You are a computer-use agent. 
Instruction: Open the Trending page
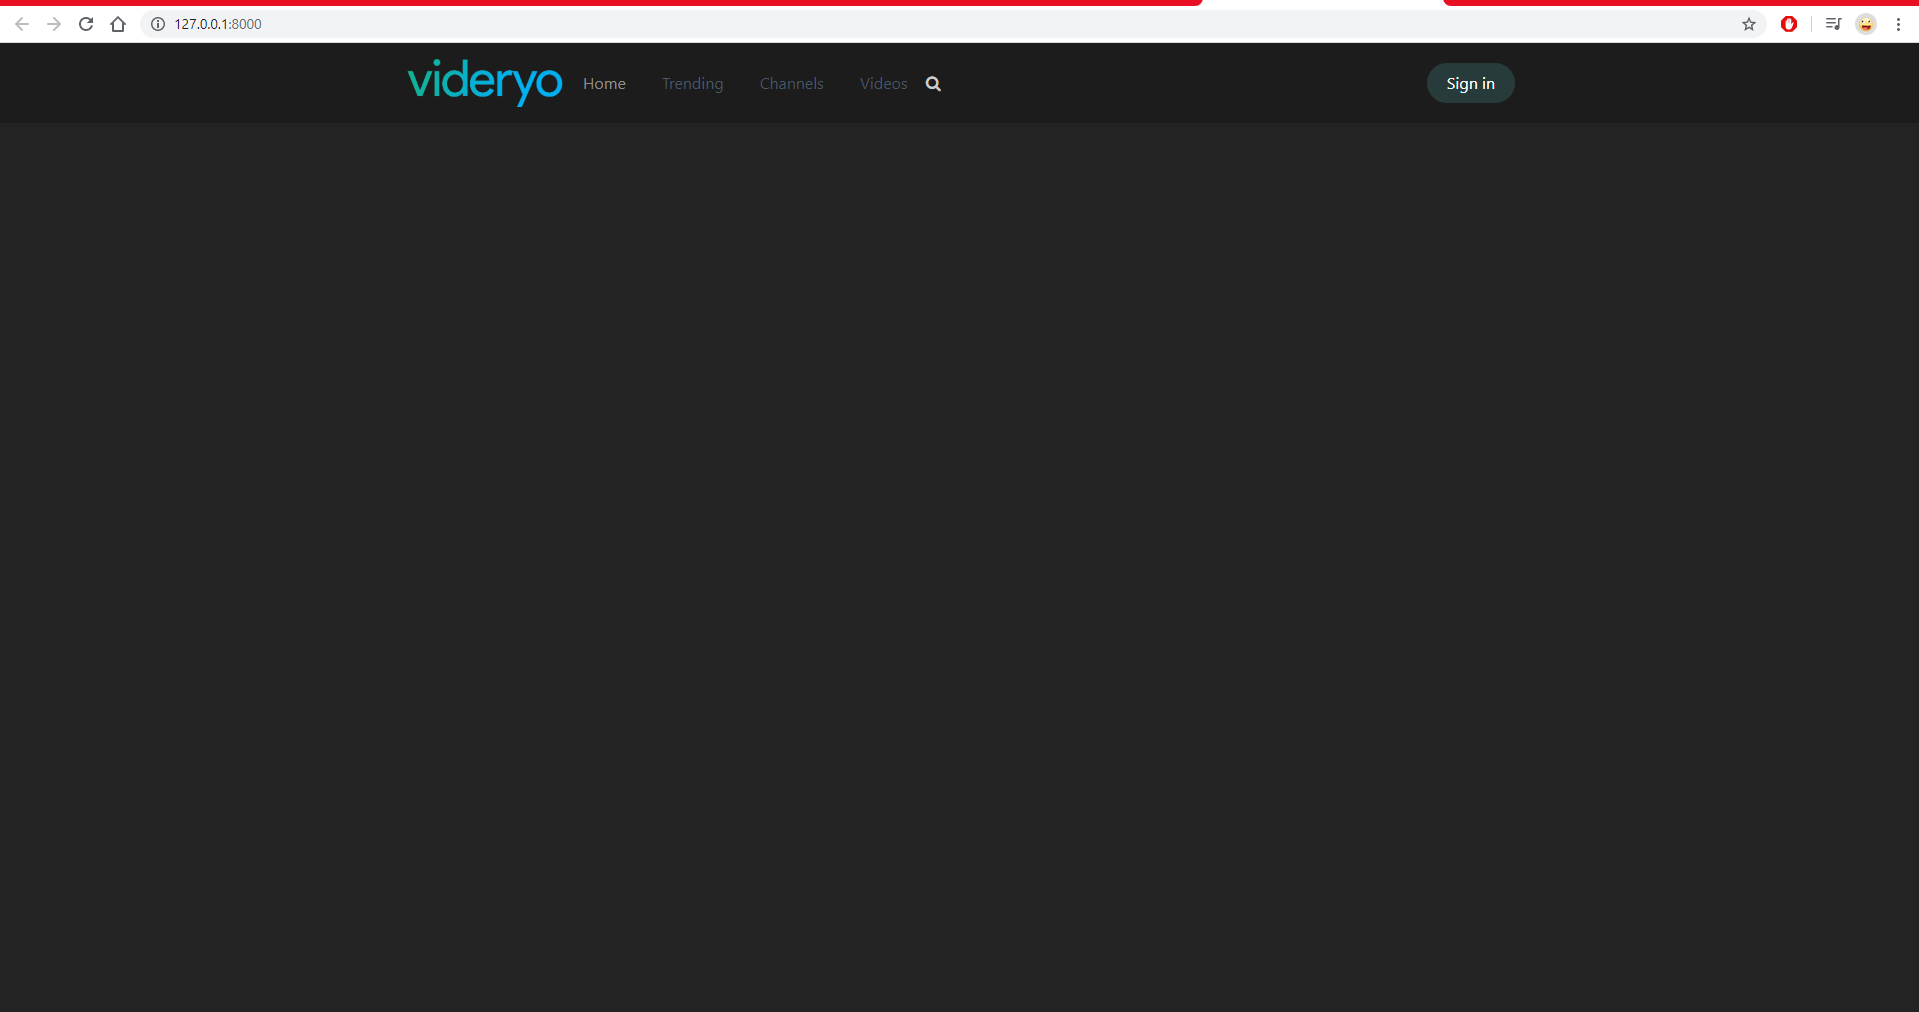pos(692,84)
